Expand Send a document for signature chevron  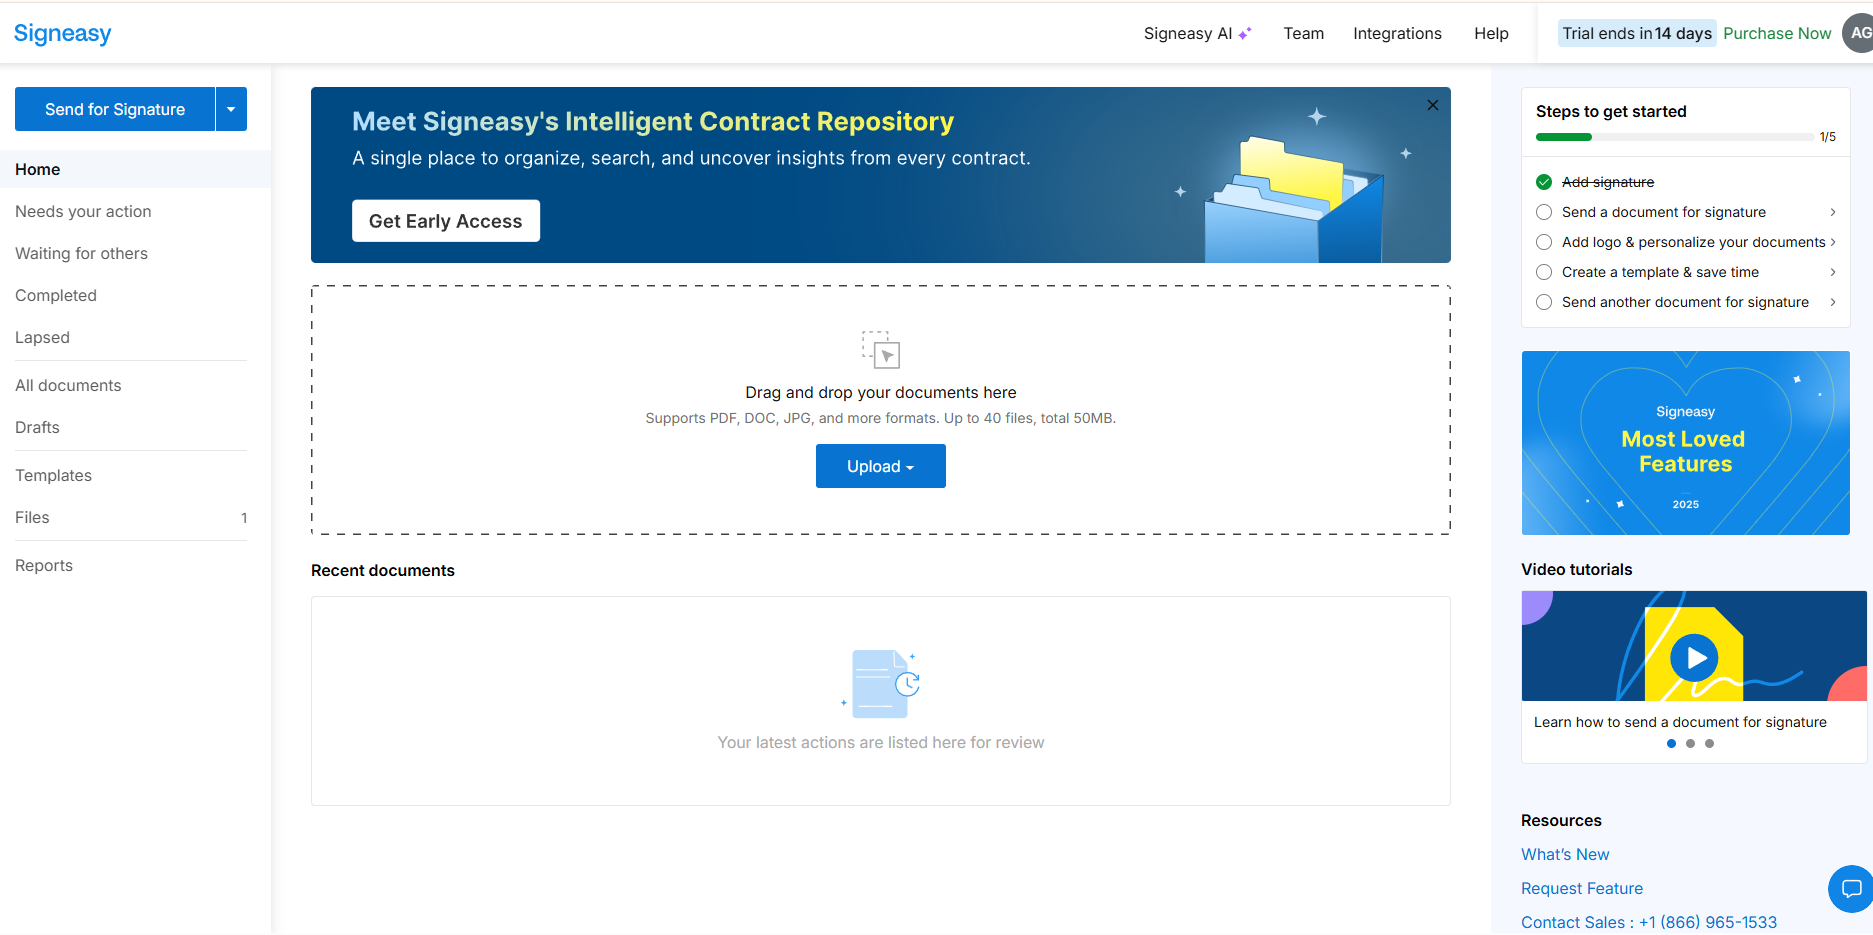tap(1833, 212)
